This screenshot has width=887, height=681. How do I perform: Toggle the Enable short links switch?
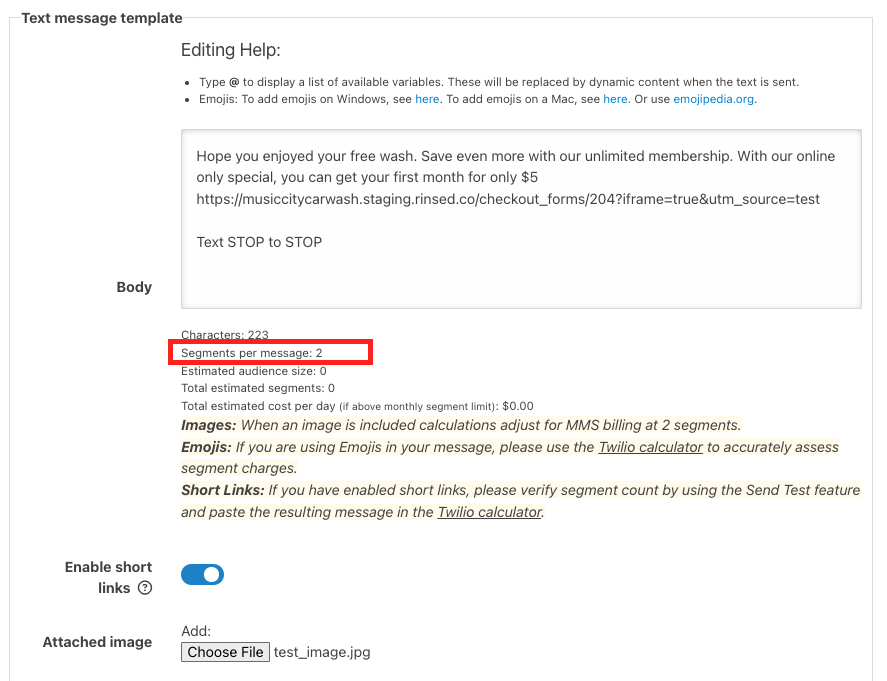[202, 575]
